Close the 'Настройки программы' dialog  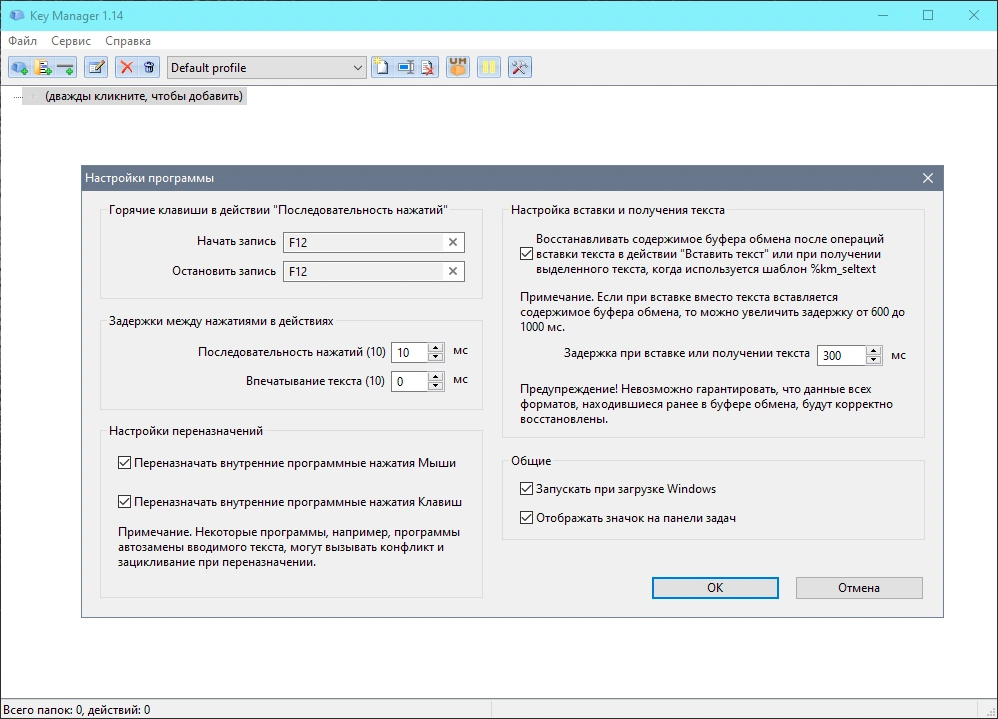coord(928,178)
